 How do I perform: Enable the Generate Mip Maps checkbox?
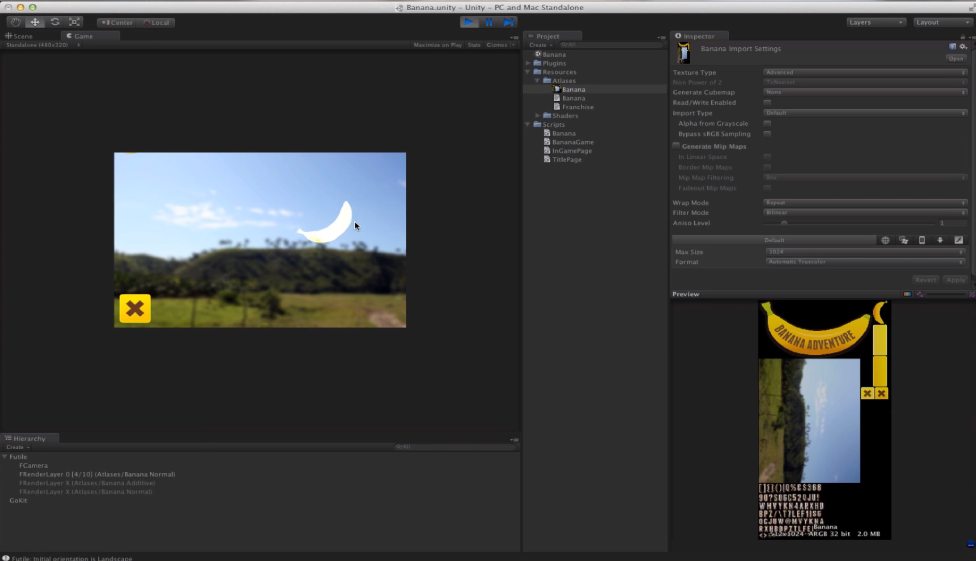(676, 146)
